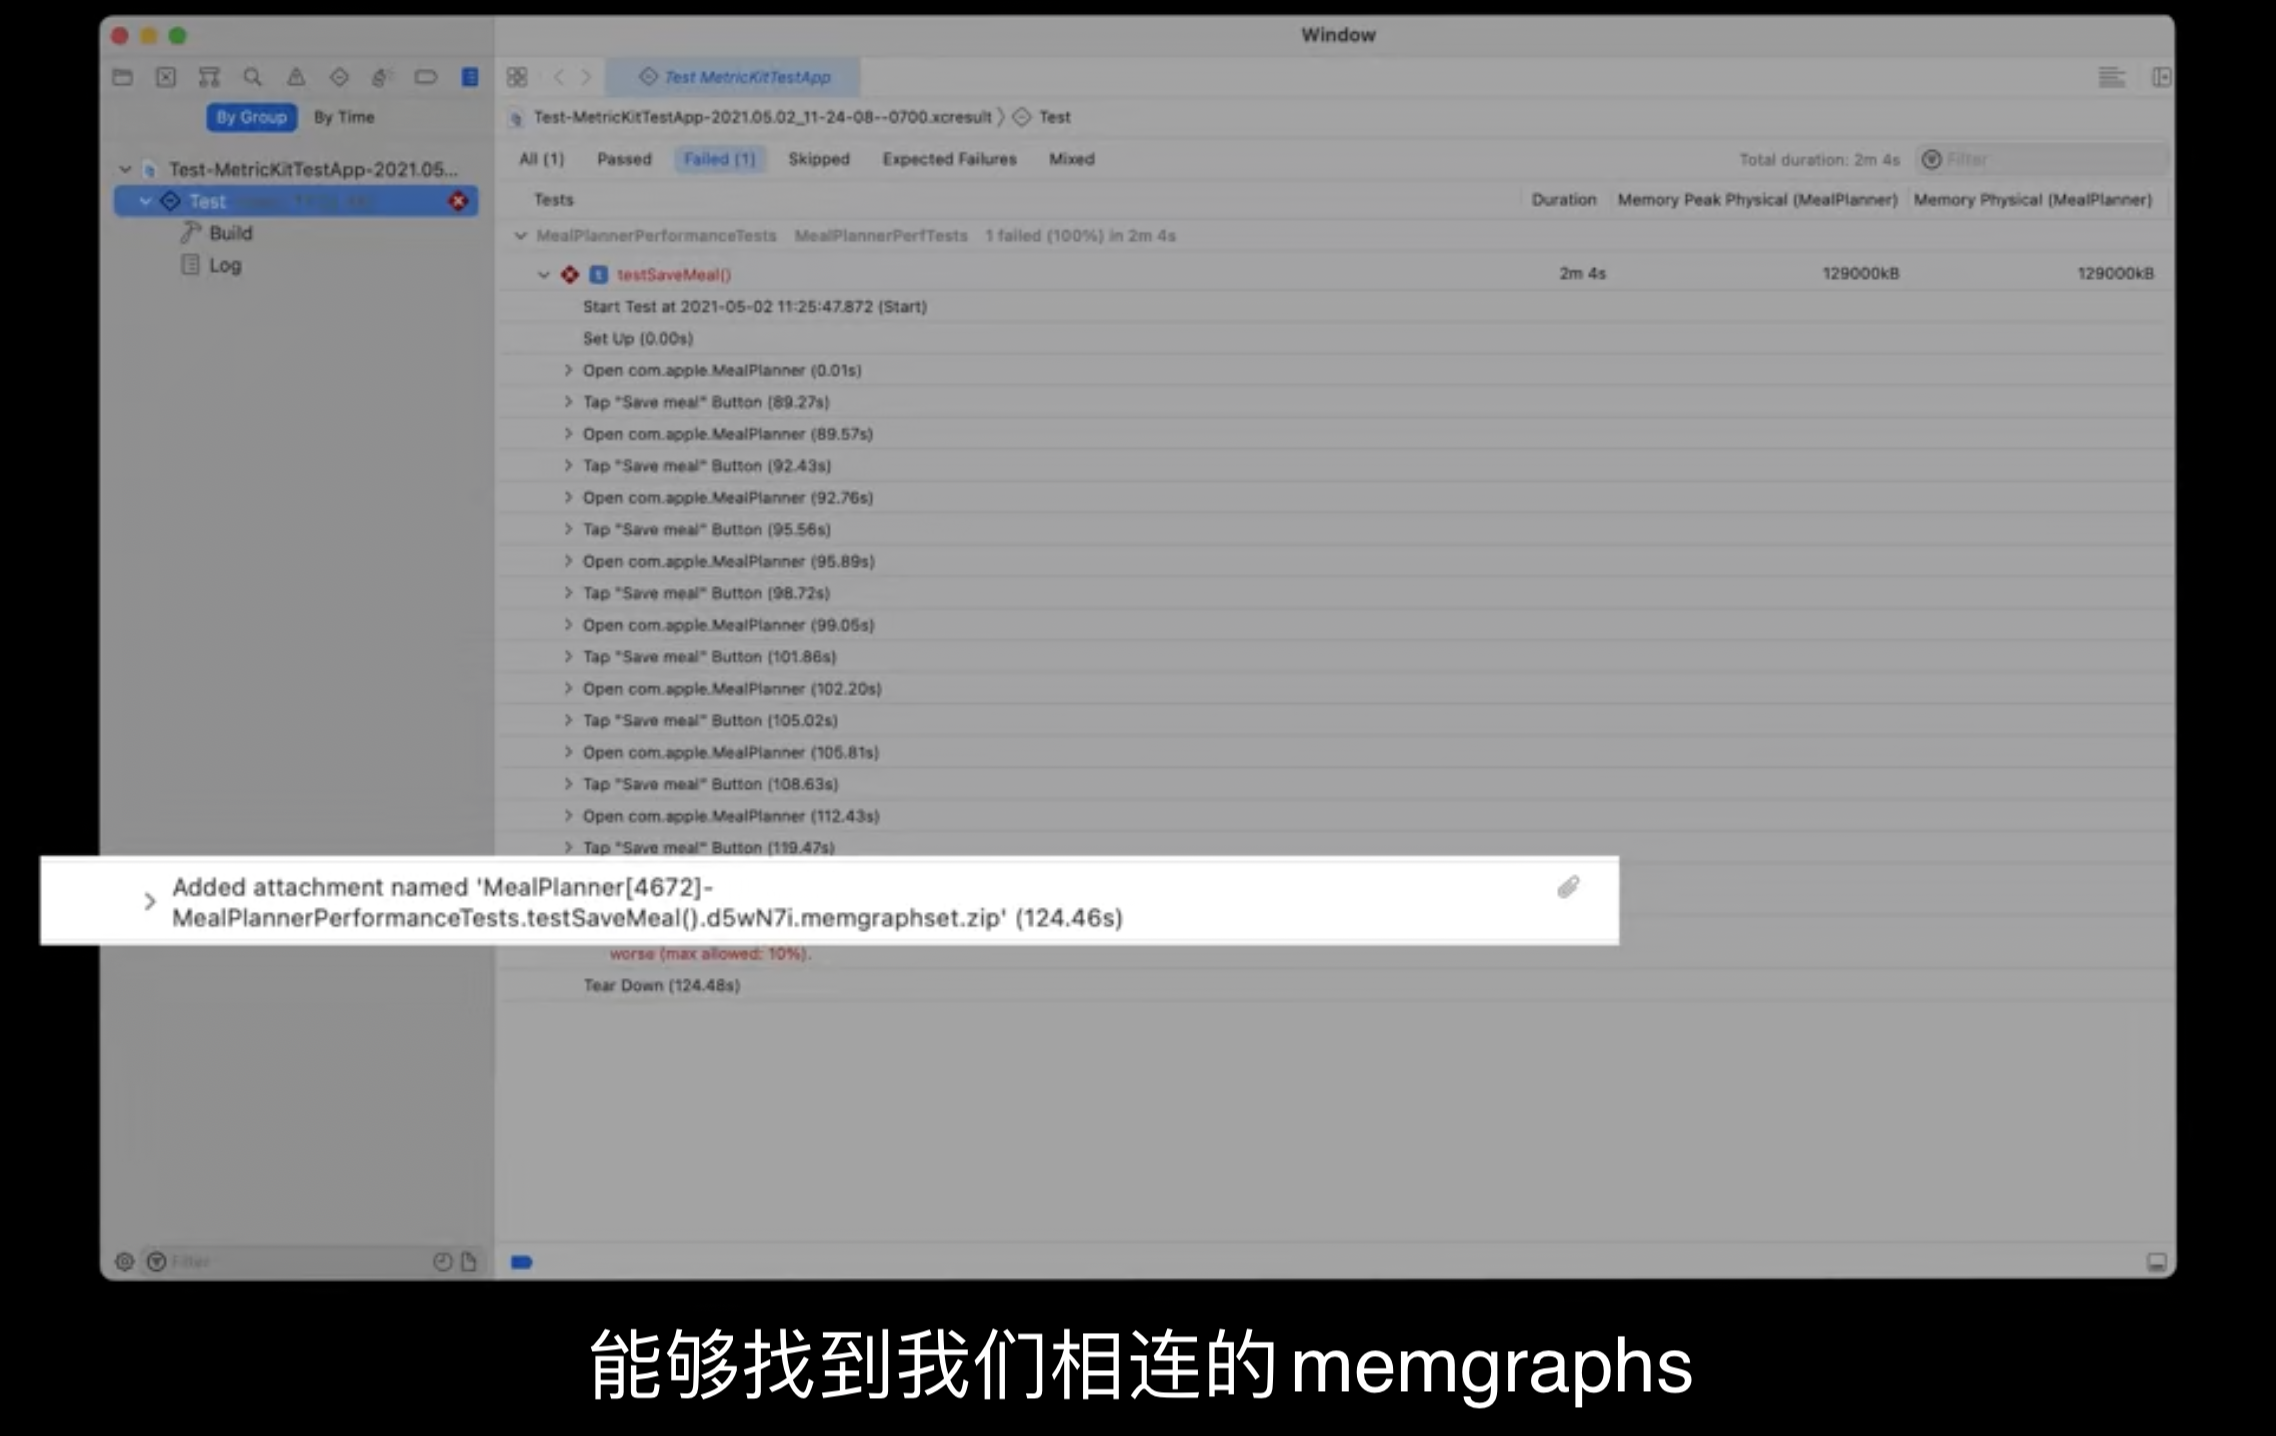Open the Symbol navigator icon
This screenshot has height=1436, width=2276.
click(x=209, y=77)
